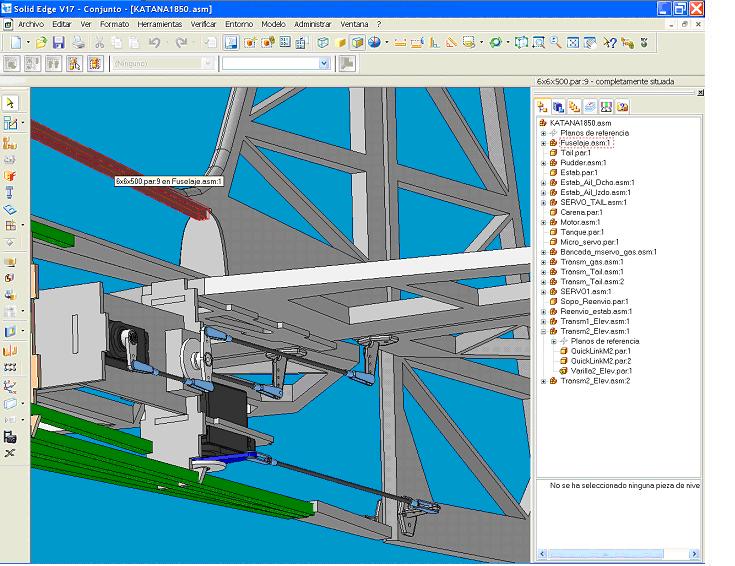Click the Open file folder icon

pyautogui.click(x=41, y=43)
